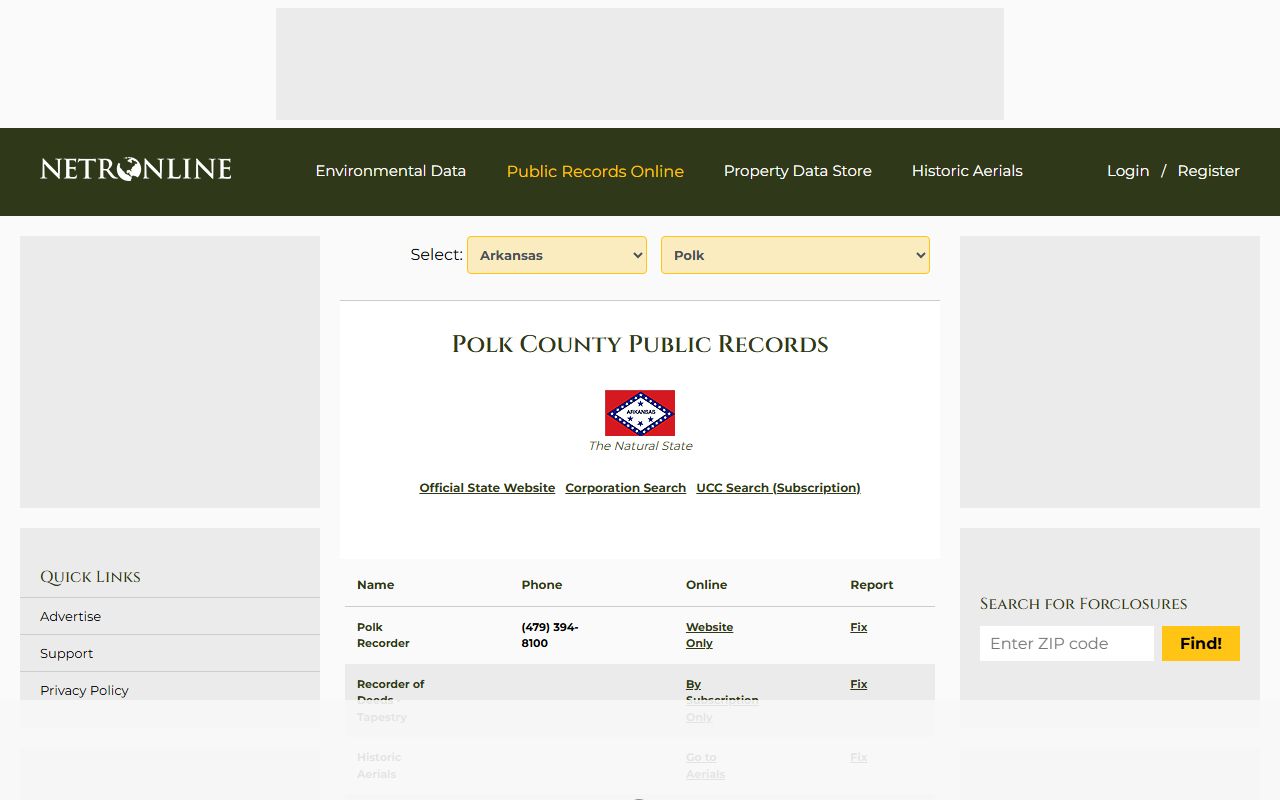Click the Arkansas state flag image
The height and width of the screenshot is (800, 1280).
pyautogui.click(x=640, y=413)
